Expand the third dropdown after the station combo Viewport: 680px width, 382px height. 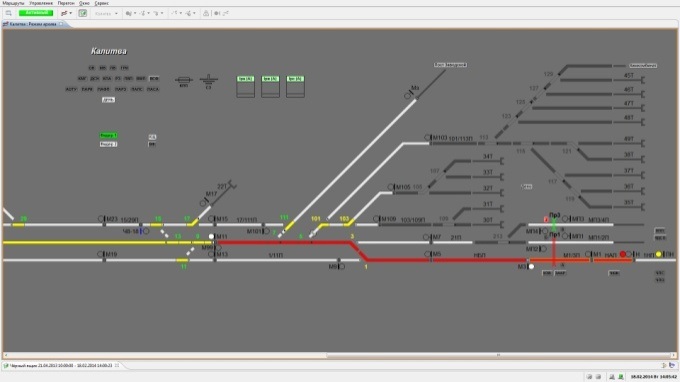tap(162, 13)
